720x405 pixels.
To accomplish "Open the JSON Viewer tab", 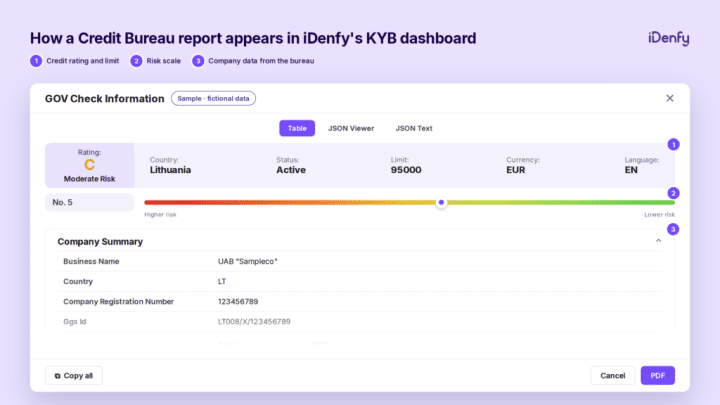I will pos(351,128).
